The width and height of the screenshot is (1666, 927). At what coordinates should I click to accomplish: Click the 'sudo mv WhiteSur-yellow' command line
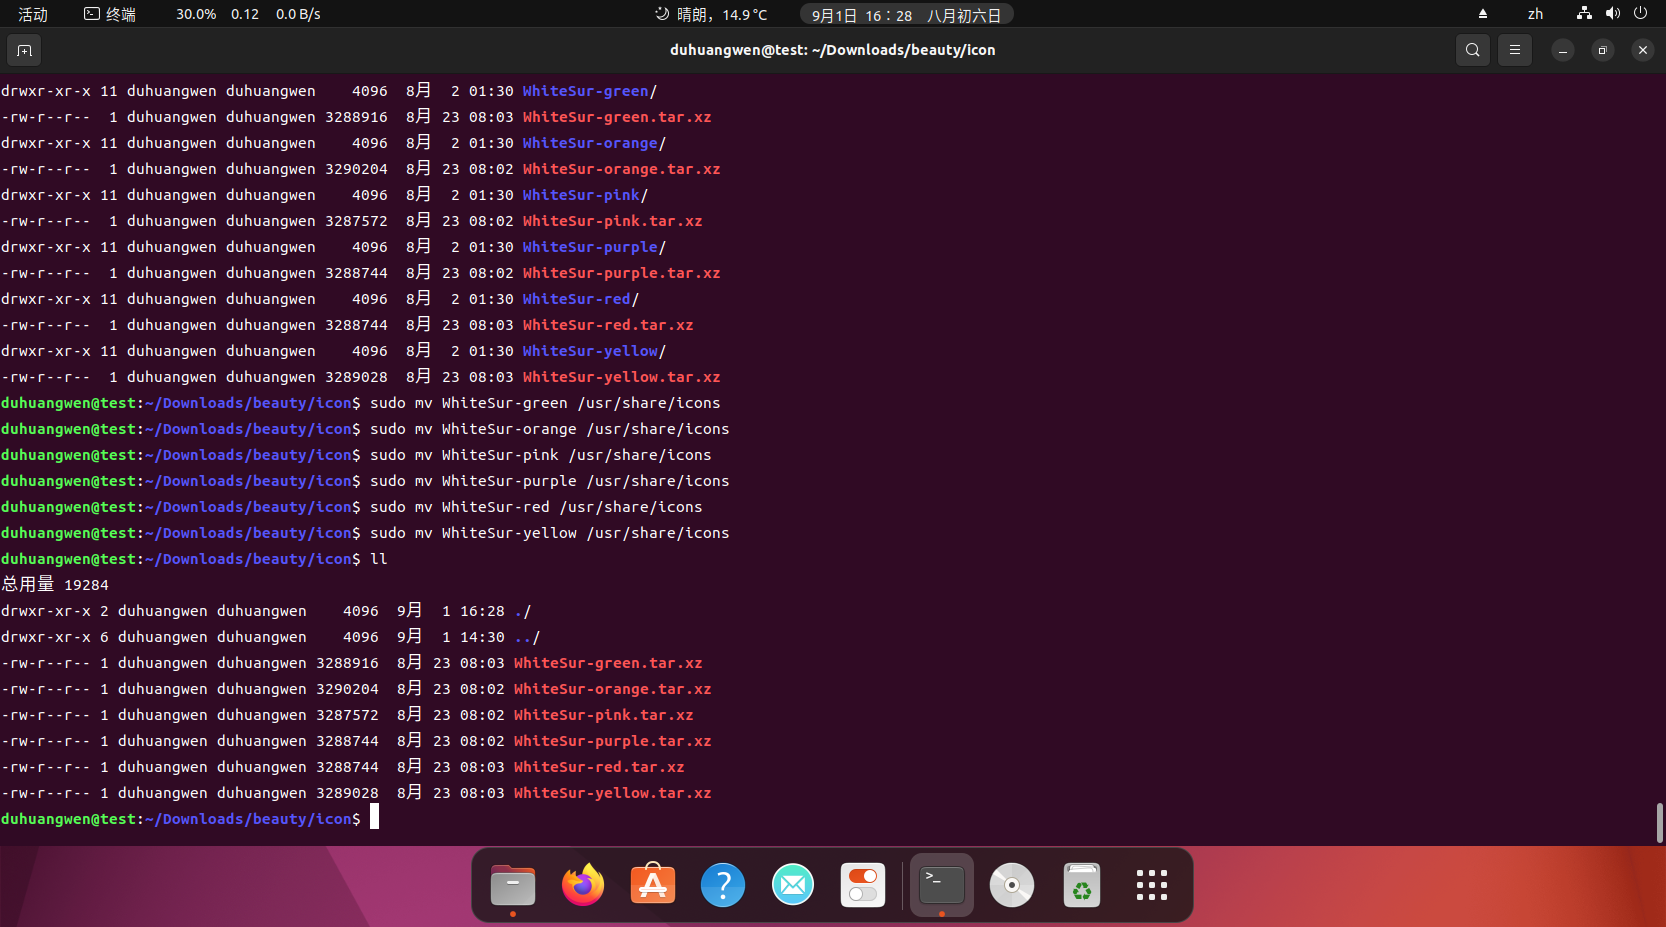pos(550,533)
